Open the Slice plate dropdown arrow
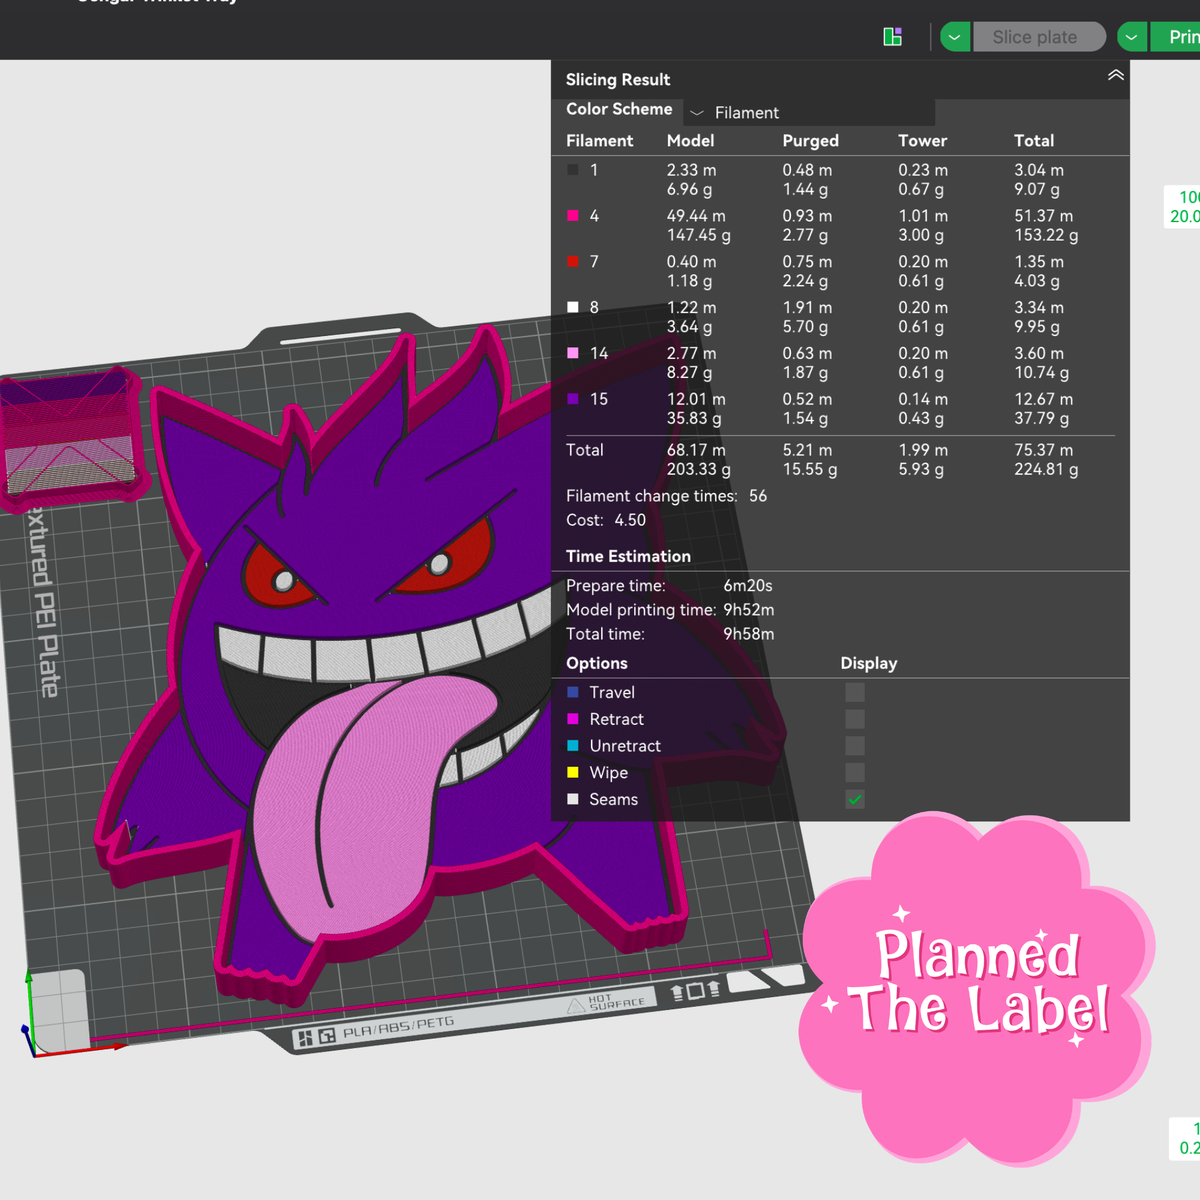Image resolution: width=1200 pixels, height=1200 pixels. pyautogui.click(x=955, y=37)
